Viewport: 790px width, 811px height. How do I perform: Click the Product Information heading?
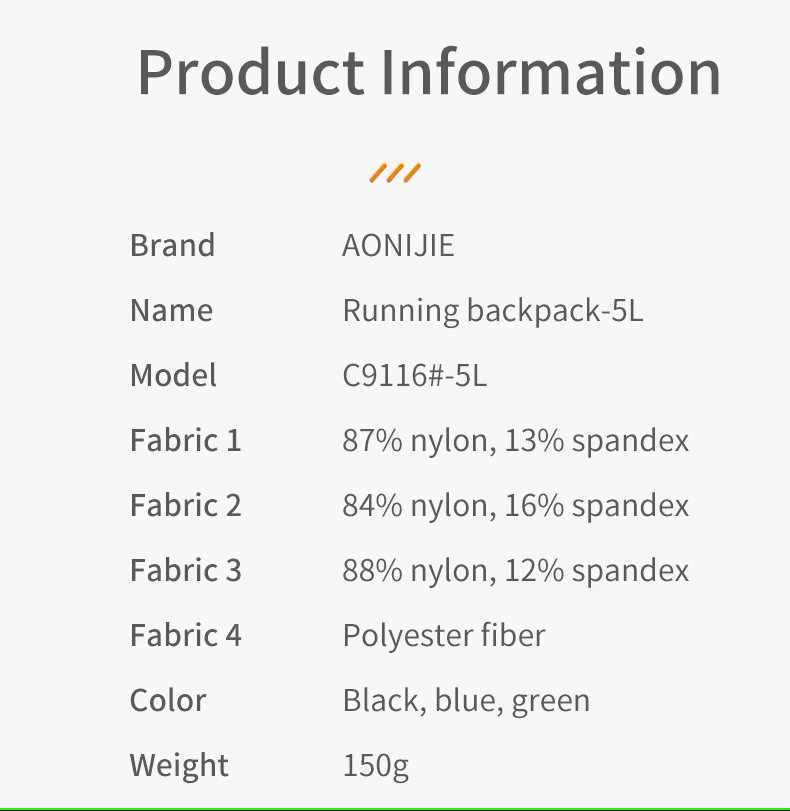(x=429, y=72)
